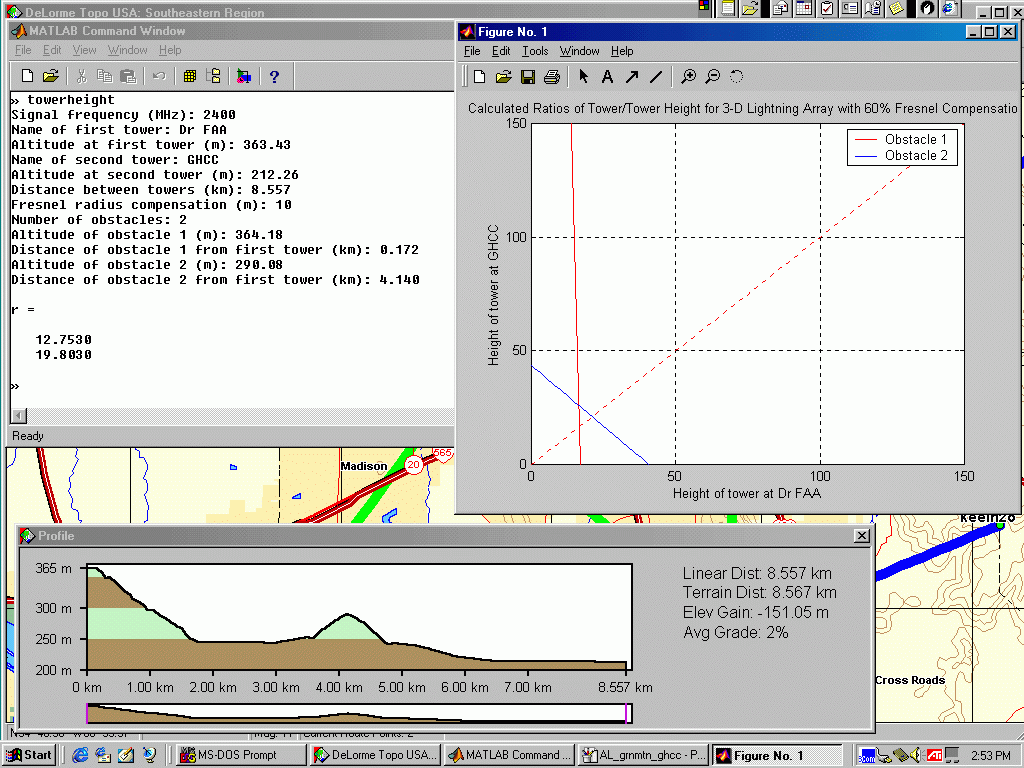Select the Add Line tool
1024x768 pixels.
656,77
